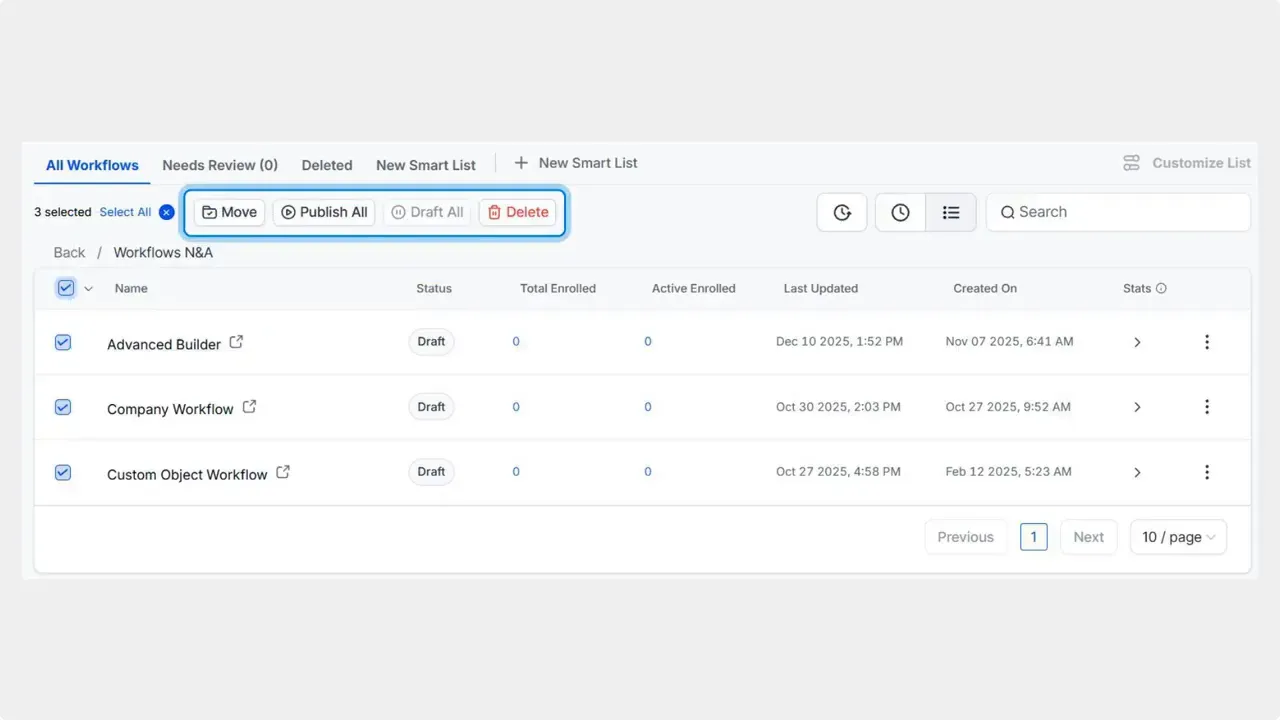The height and width of the screenshot is (720, 1280).
Task: Expand stats for Company Workflow row
Action: (x=1137, y=407)
